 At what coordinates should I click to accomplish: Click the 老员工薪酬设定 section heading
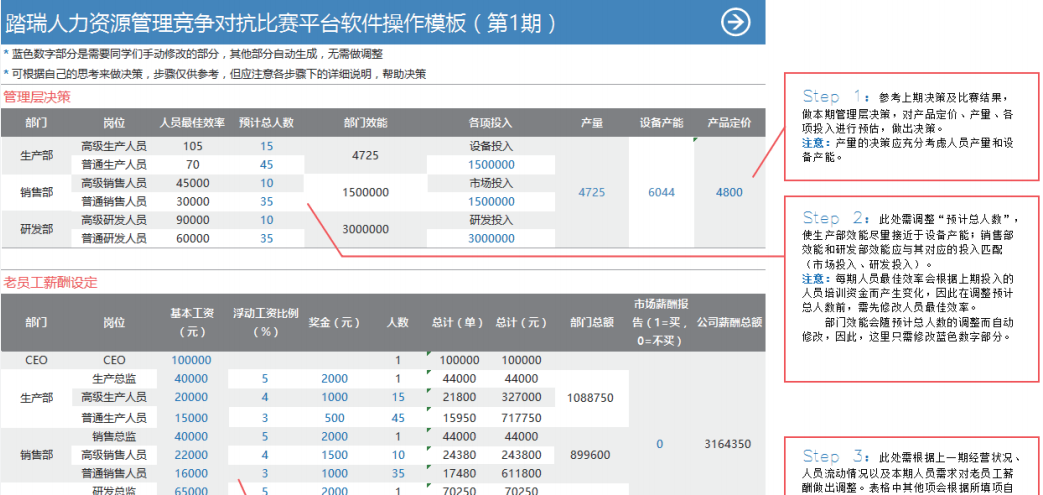coord(50,283)
